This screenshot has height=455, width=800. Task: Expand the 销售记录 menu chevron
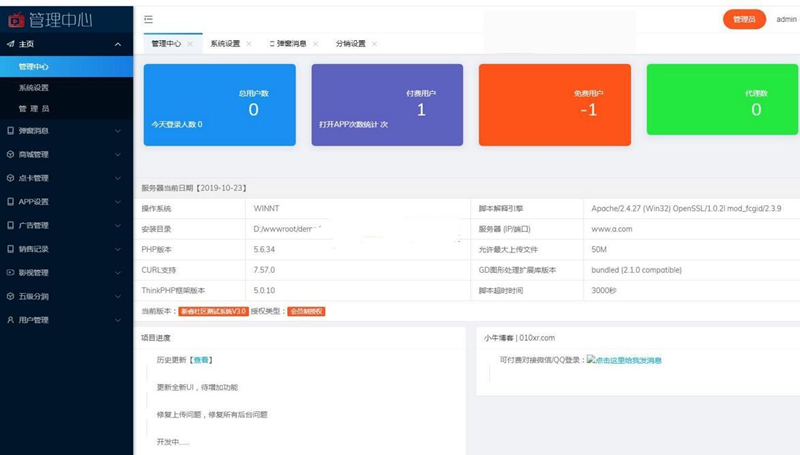pyautogui.click(x=118, y=249)
